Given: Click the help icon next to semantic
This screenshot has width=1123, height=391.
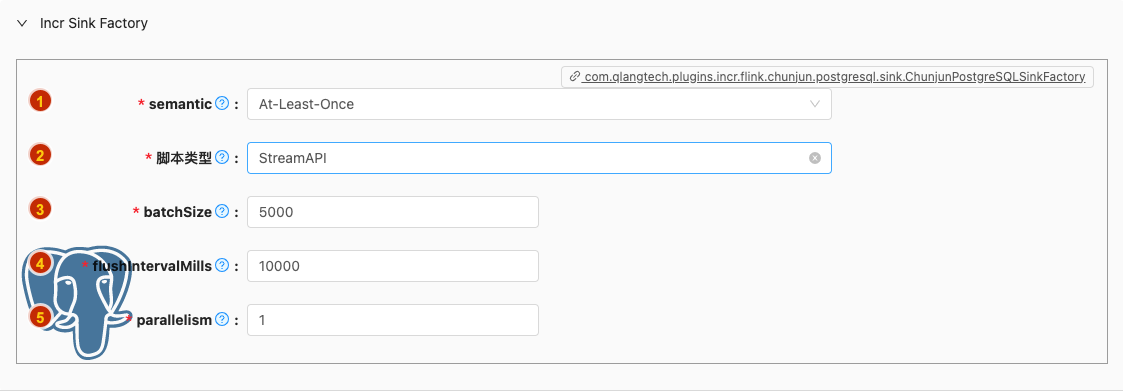Looking at the screenshot, I should pyautogui.click(x=222, y=104).
